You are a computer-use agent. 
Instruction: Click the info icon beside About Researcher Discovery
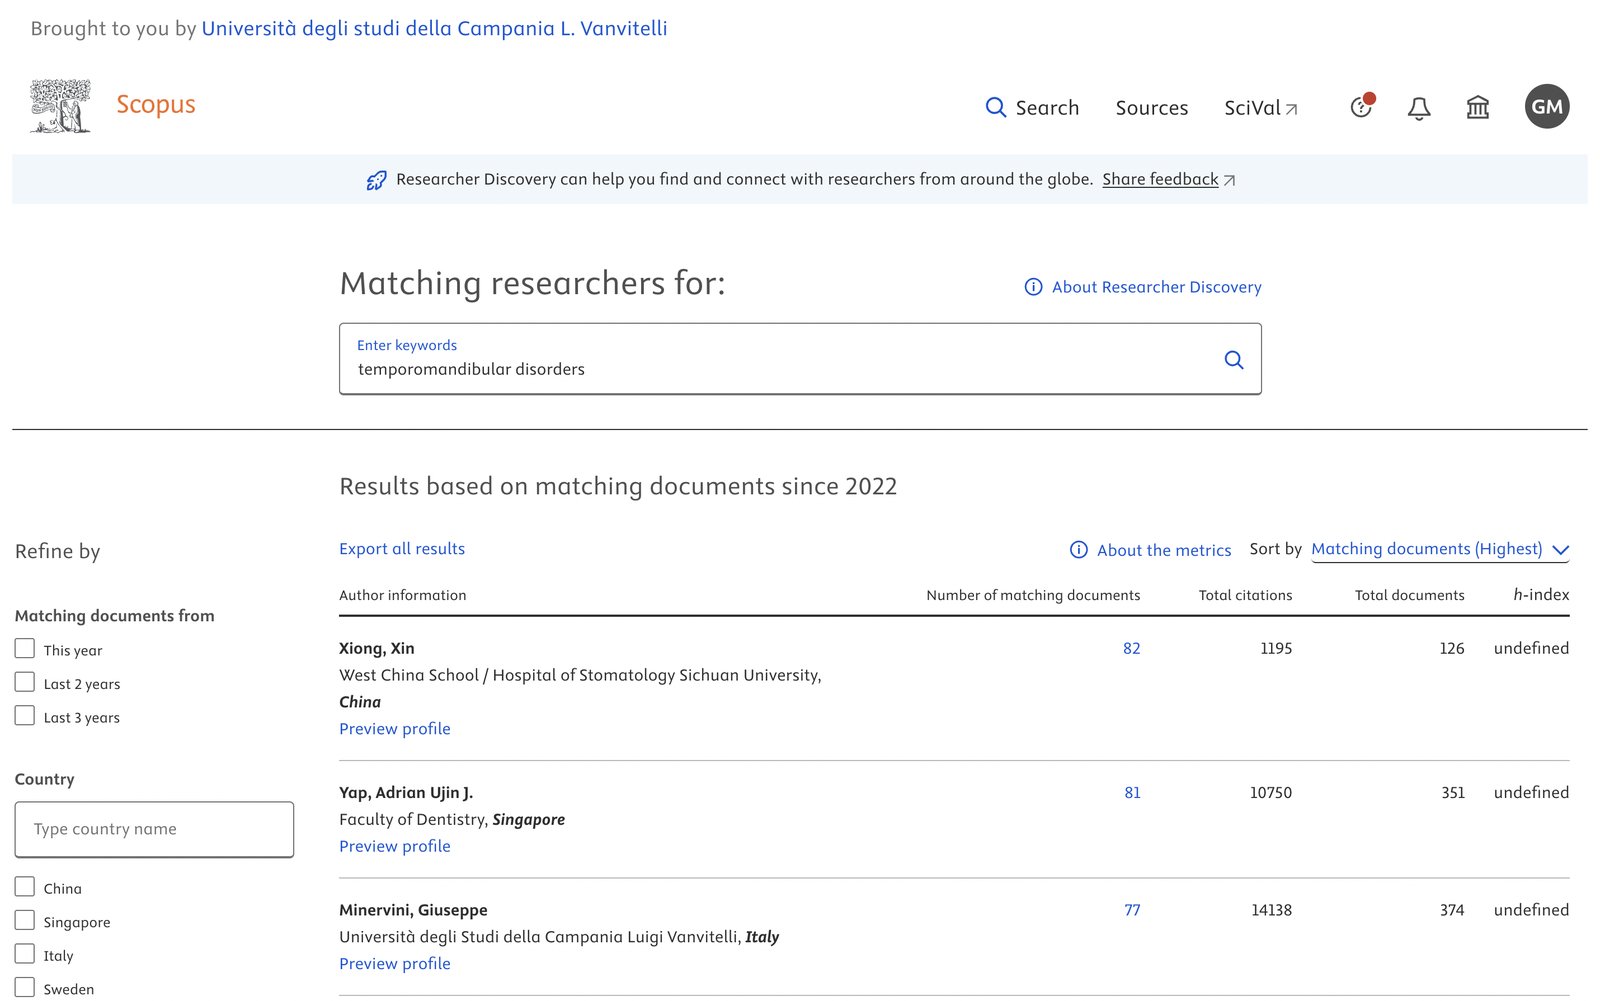[x=1033, y=287]
